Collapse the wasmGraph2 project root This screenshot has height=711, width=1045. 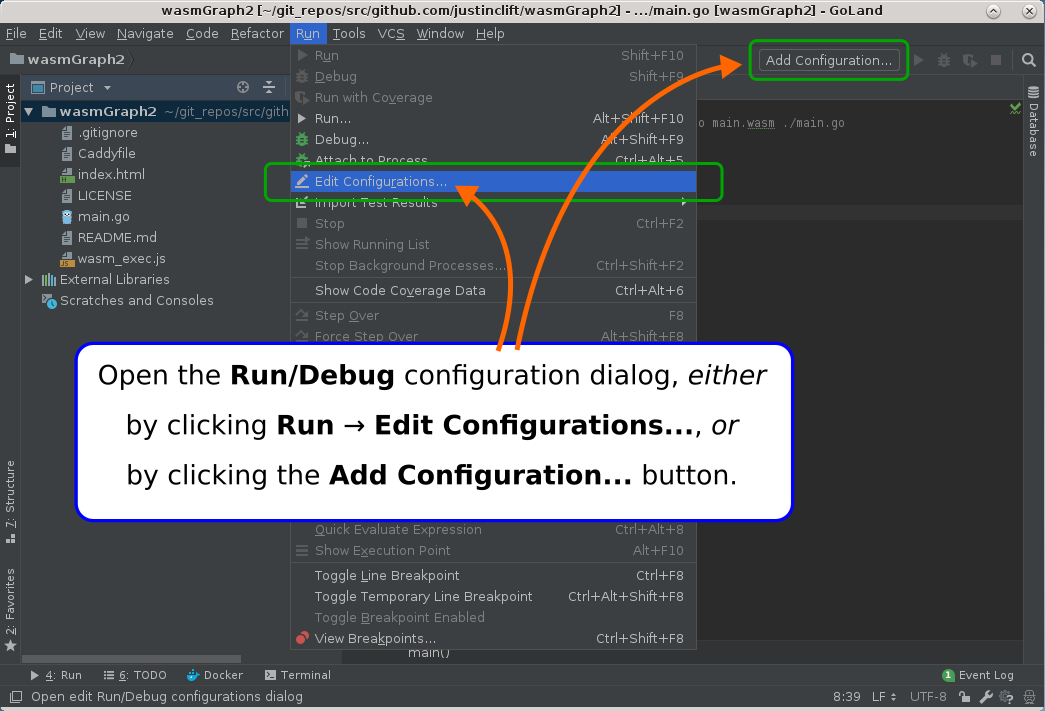coord(29,111)
